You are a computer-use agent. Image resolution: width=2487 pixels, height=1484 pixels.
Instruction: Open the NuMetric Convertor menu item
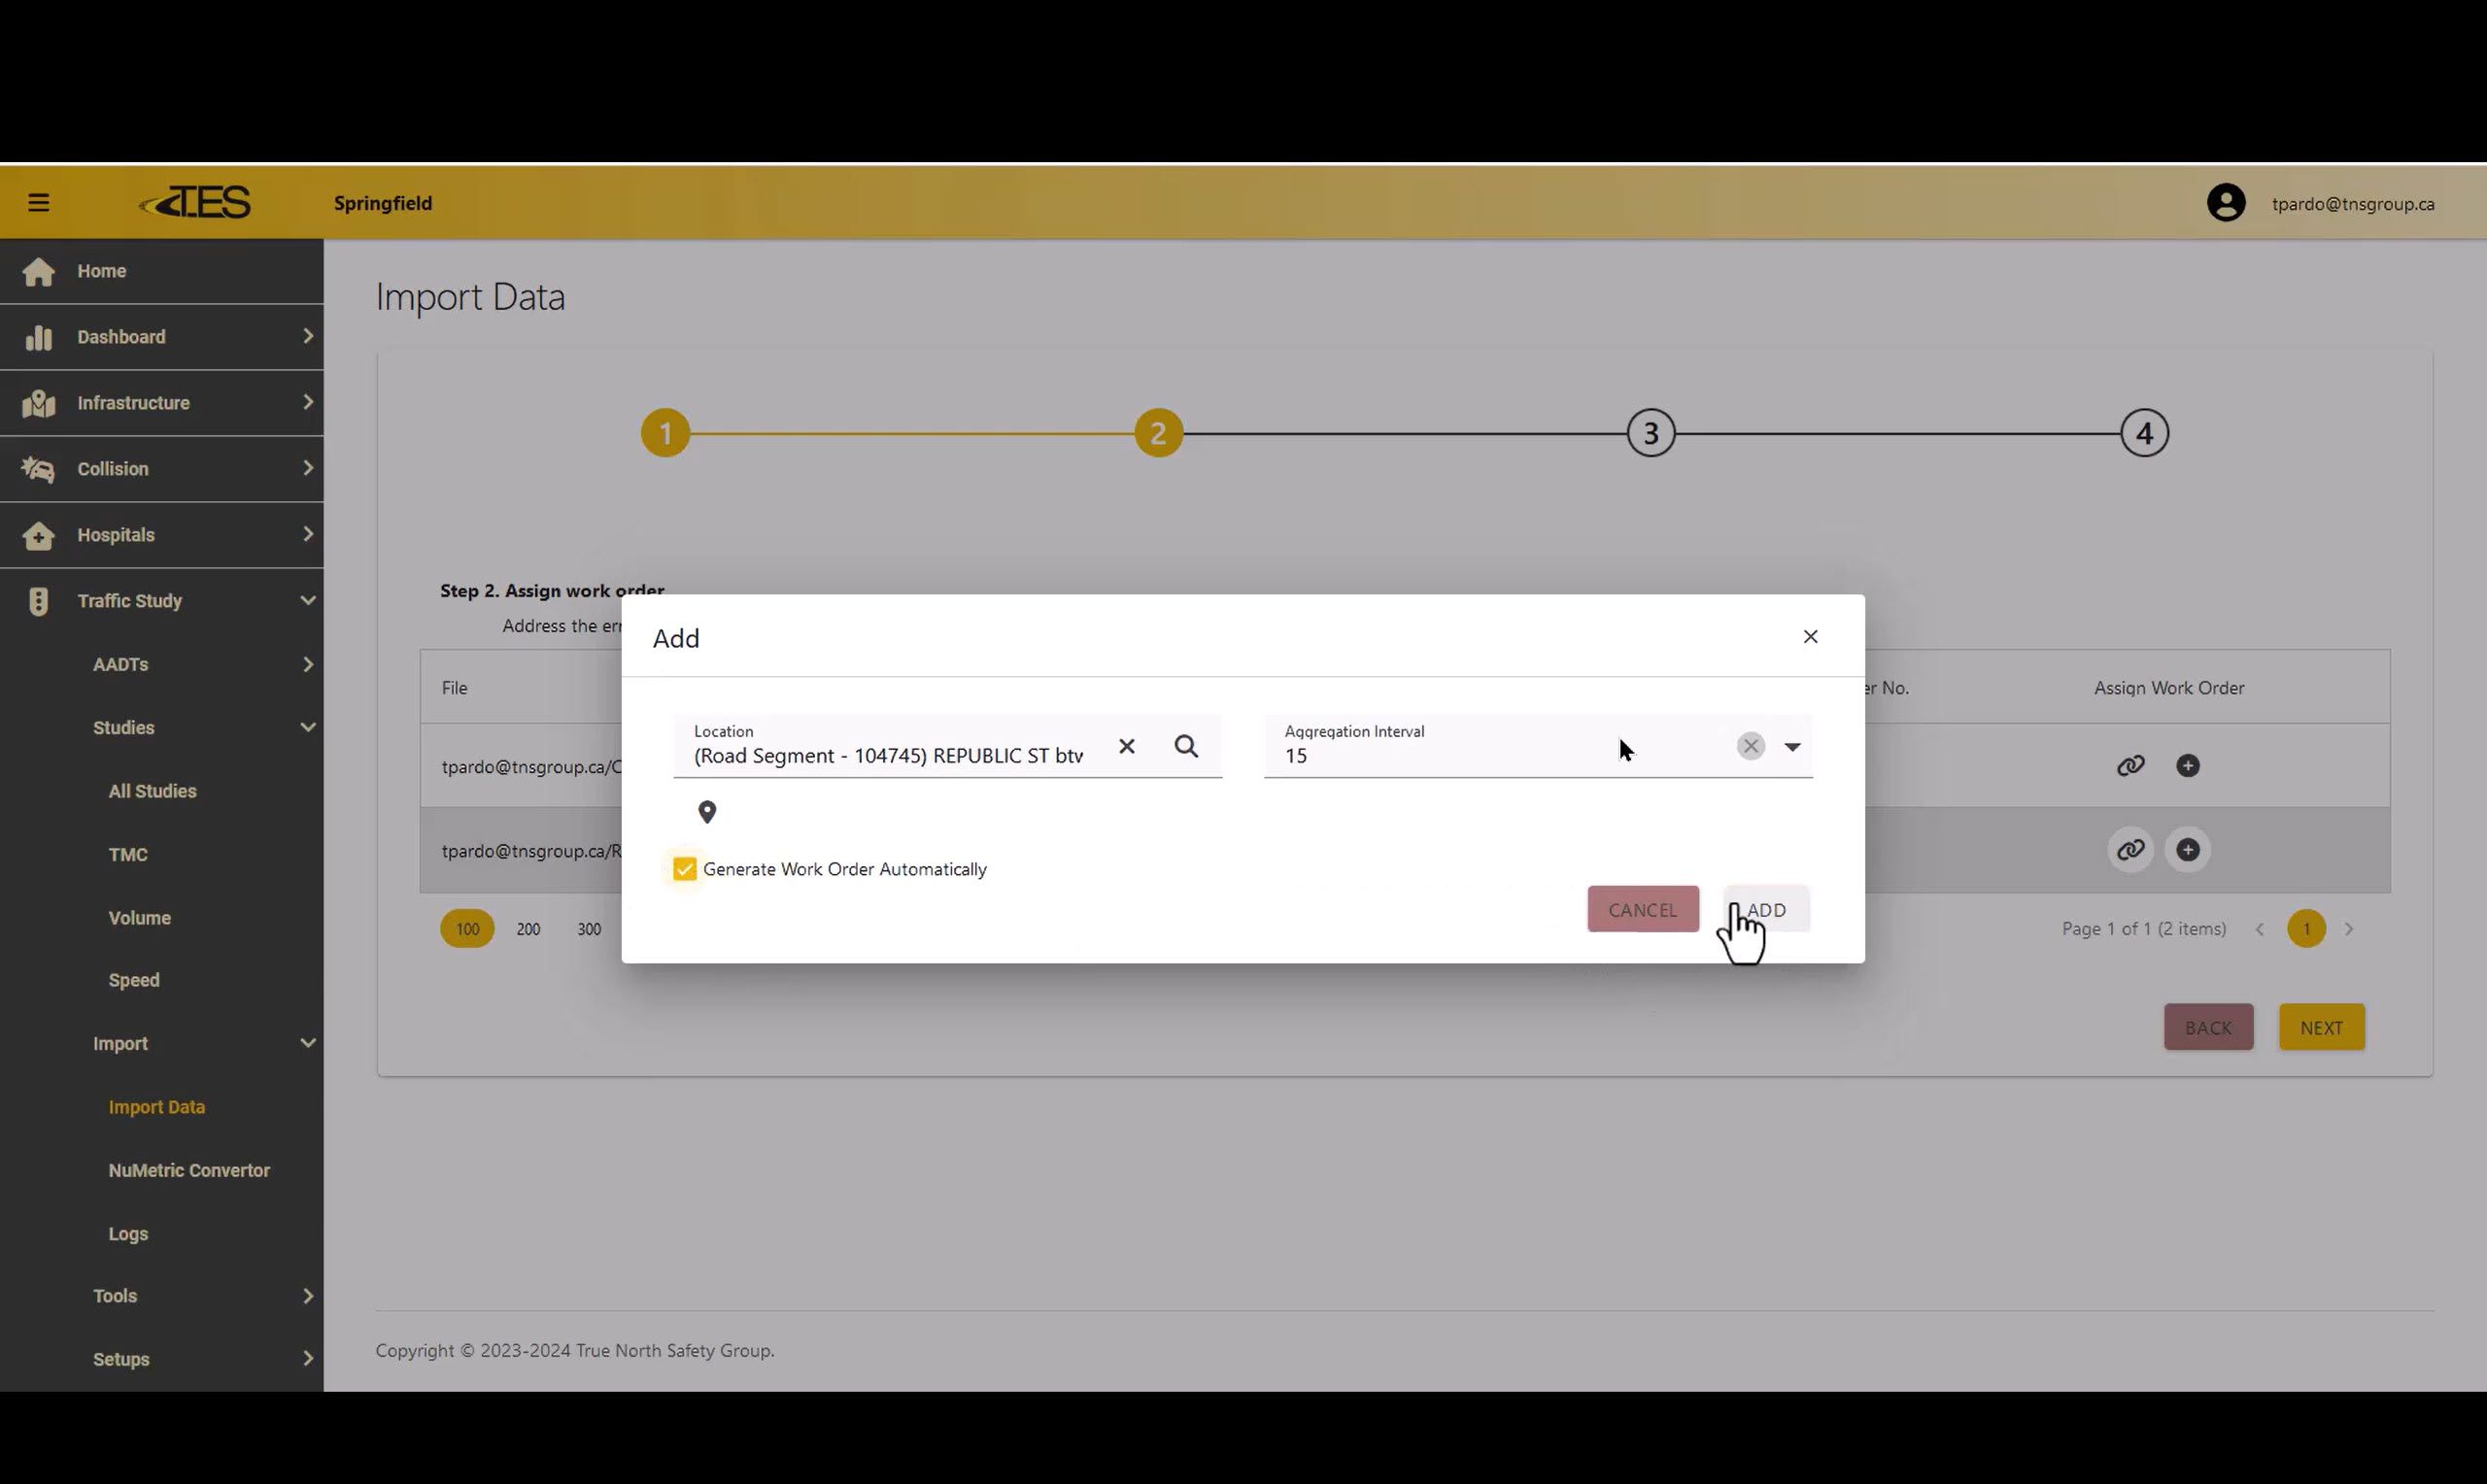coord(189,1170)
